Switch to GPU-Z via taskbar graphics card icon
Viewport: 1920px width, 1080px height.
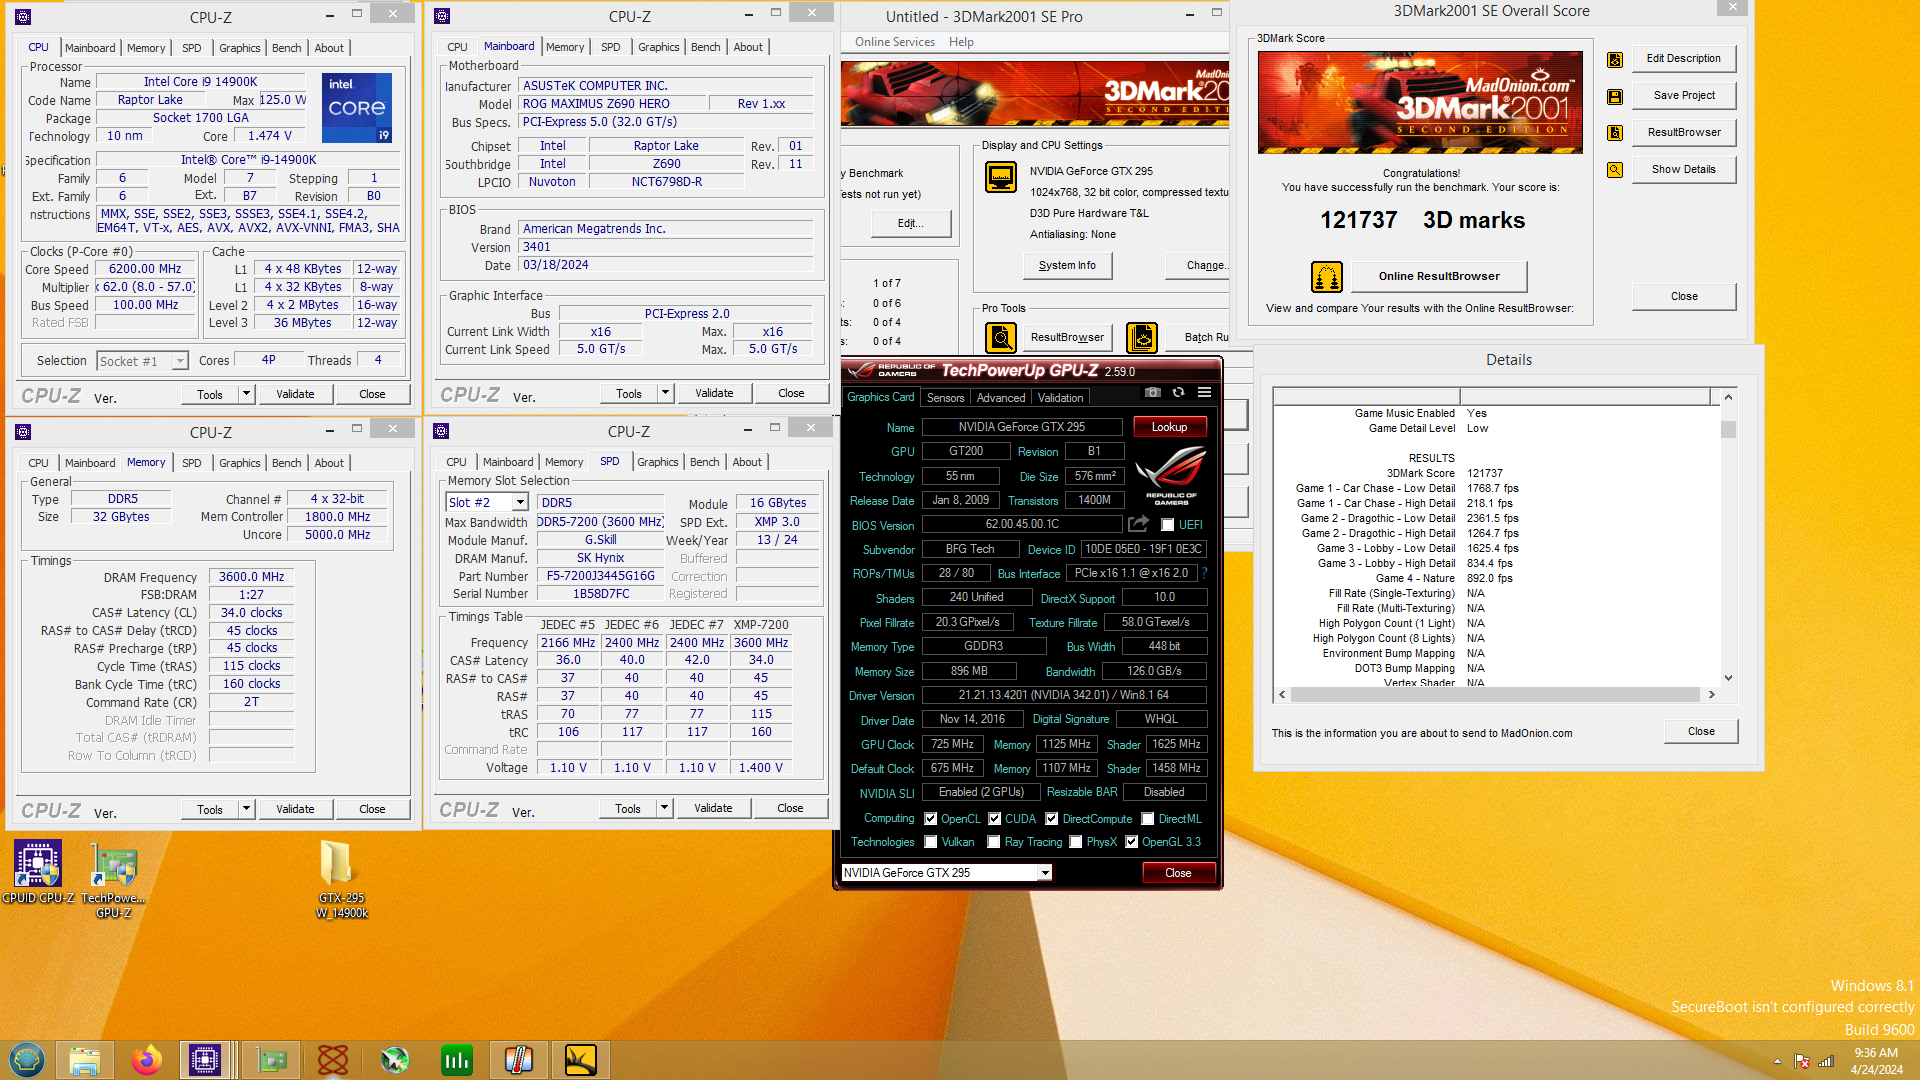tap(271, 1059)
